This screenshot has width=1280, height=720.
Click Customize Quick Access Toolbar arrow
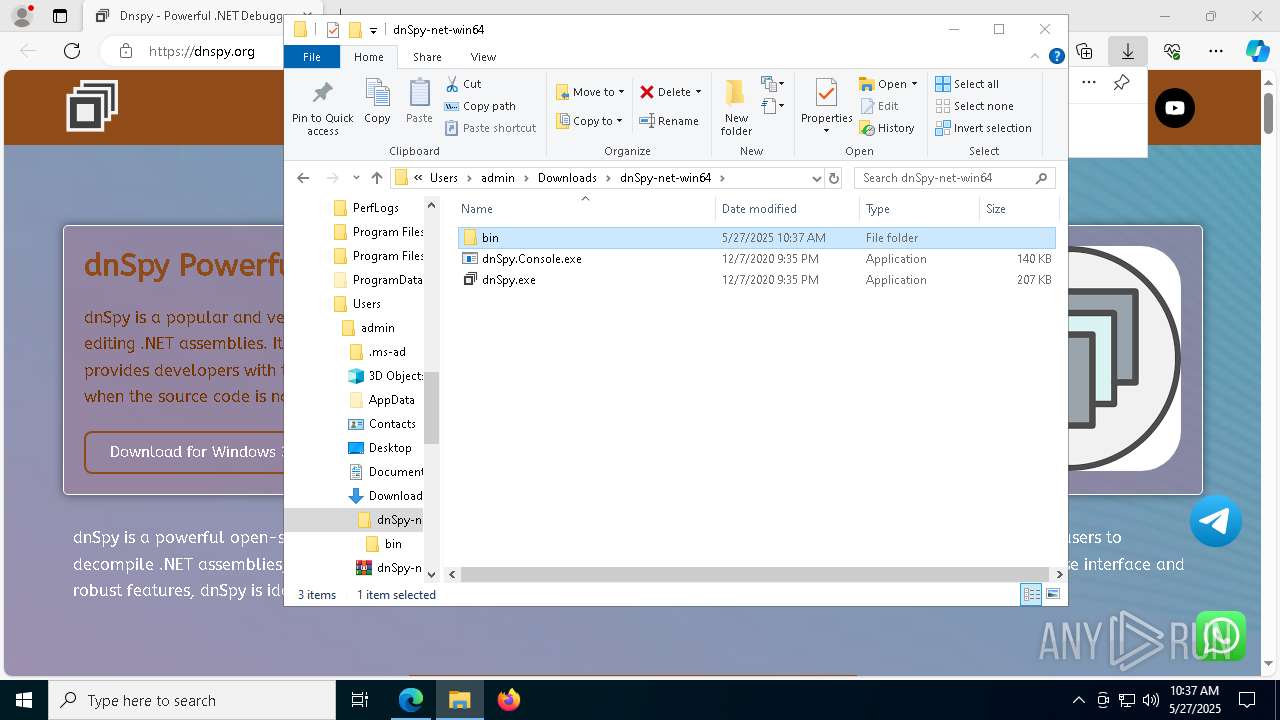373,31
